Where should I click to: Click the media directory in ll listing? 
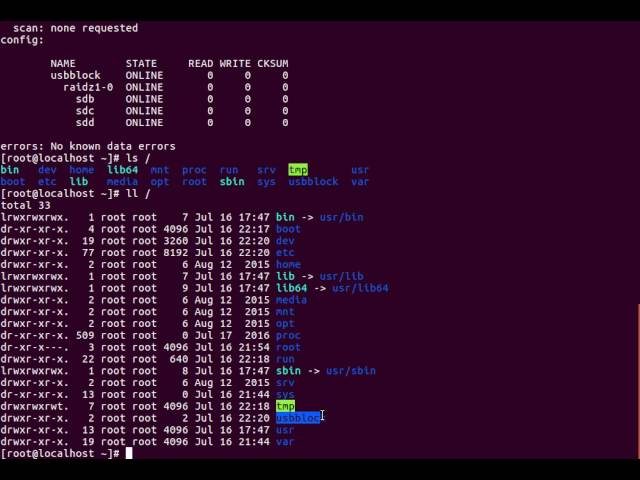pyautogui.click(x=291, y=300)
